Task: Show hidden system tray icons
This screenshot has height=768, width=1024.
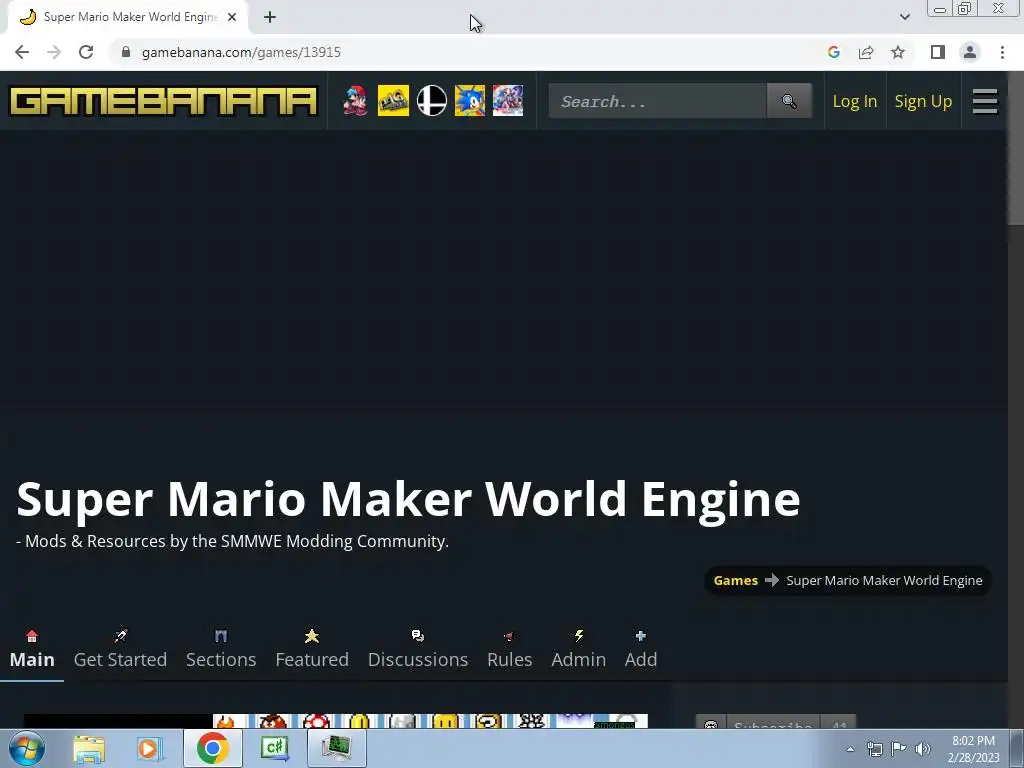Action: [x=850, y=750]
